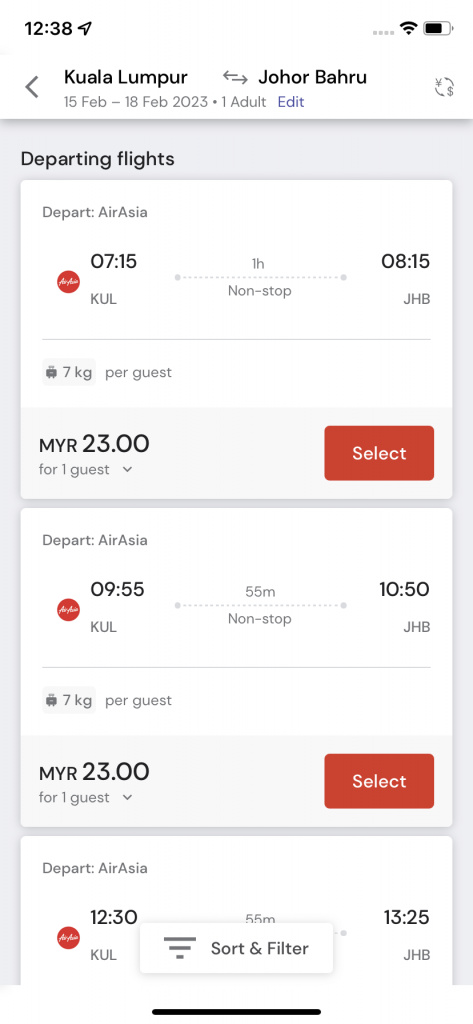Open the currency converter icon

coord(444,88)
